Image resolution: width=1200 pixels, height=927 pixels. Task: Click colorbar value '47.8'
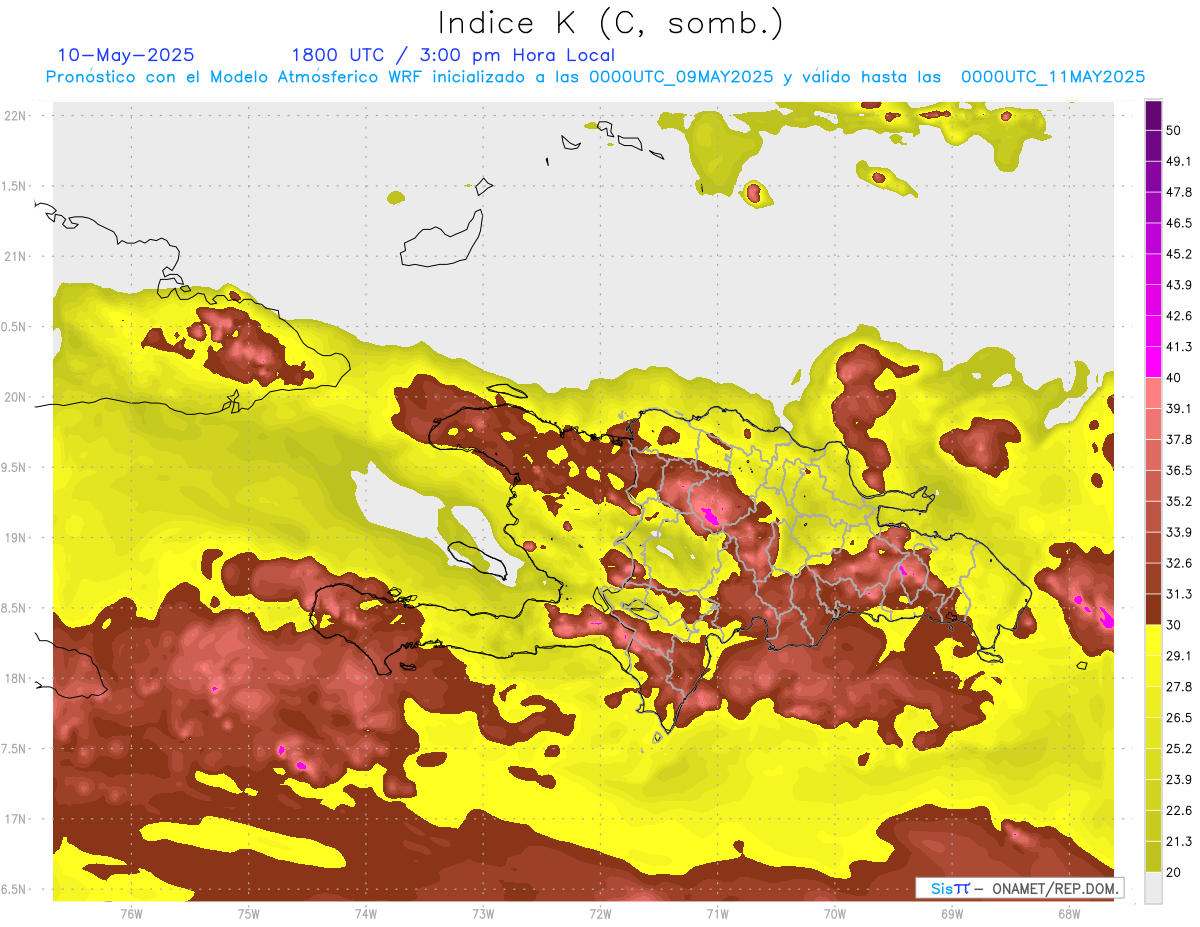tap(1179, 192)
